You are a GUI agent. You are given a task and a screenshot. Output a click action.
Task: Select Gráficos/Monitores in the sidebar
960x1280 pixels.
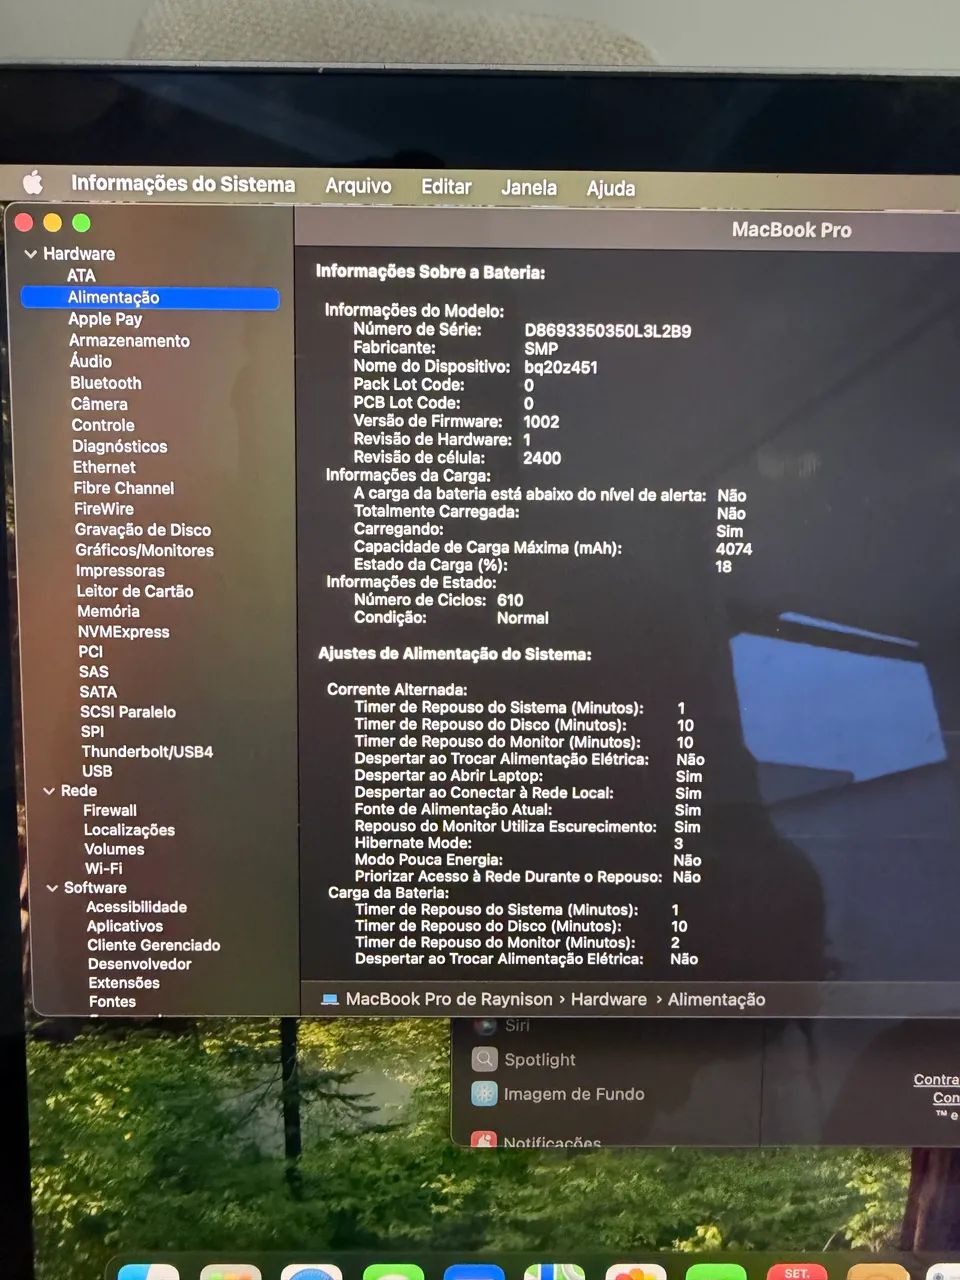pos(145,550)
